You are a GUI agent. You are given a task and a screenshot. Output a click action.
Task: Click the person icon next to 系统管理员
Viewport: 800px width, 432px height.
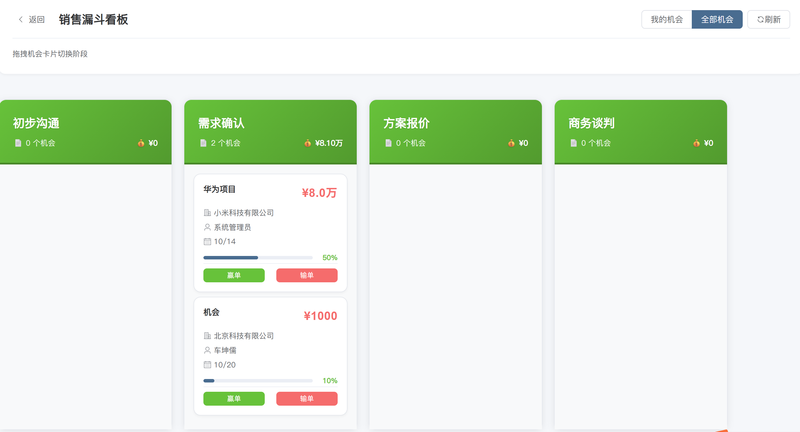click(x=207, y=227)
